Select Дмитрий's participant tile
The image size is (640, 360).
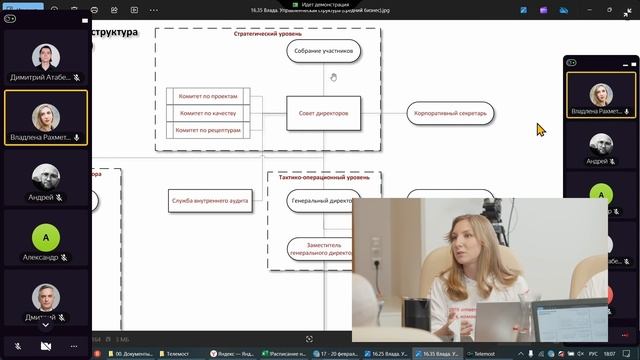click(46, 298)
